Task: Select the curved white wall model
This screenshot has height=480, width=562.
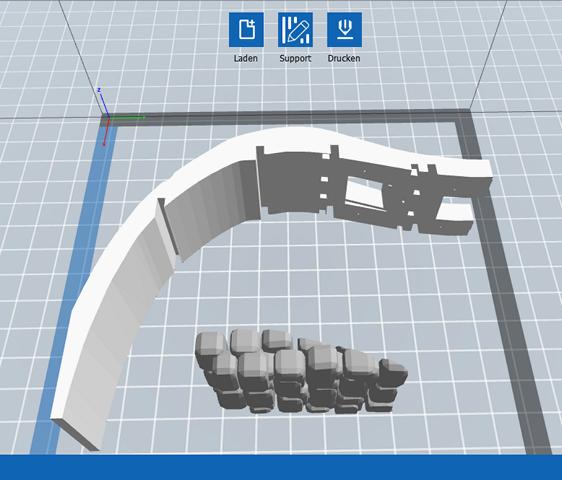Action: click(118, 287)
